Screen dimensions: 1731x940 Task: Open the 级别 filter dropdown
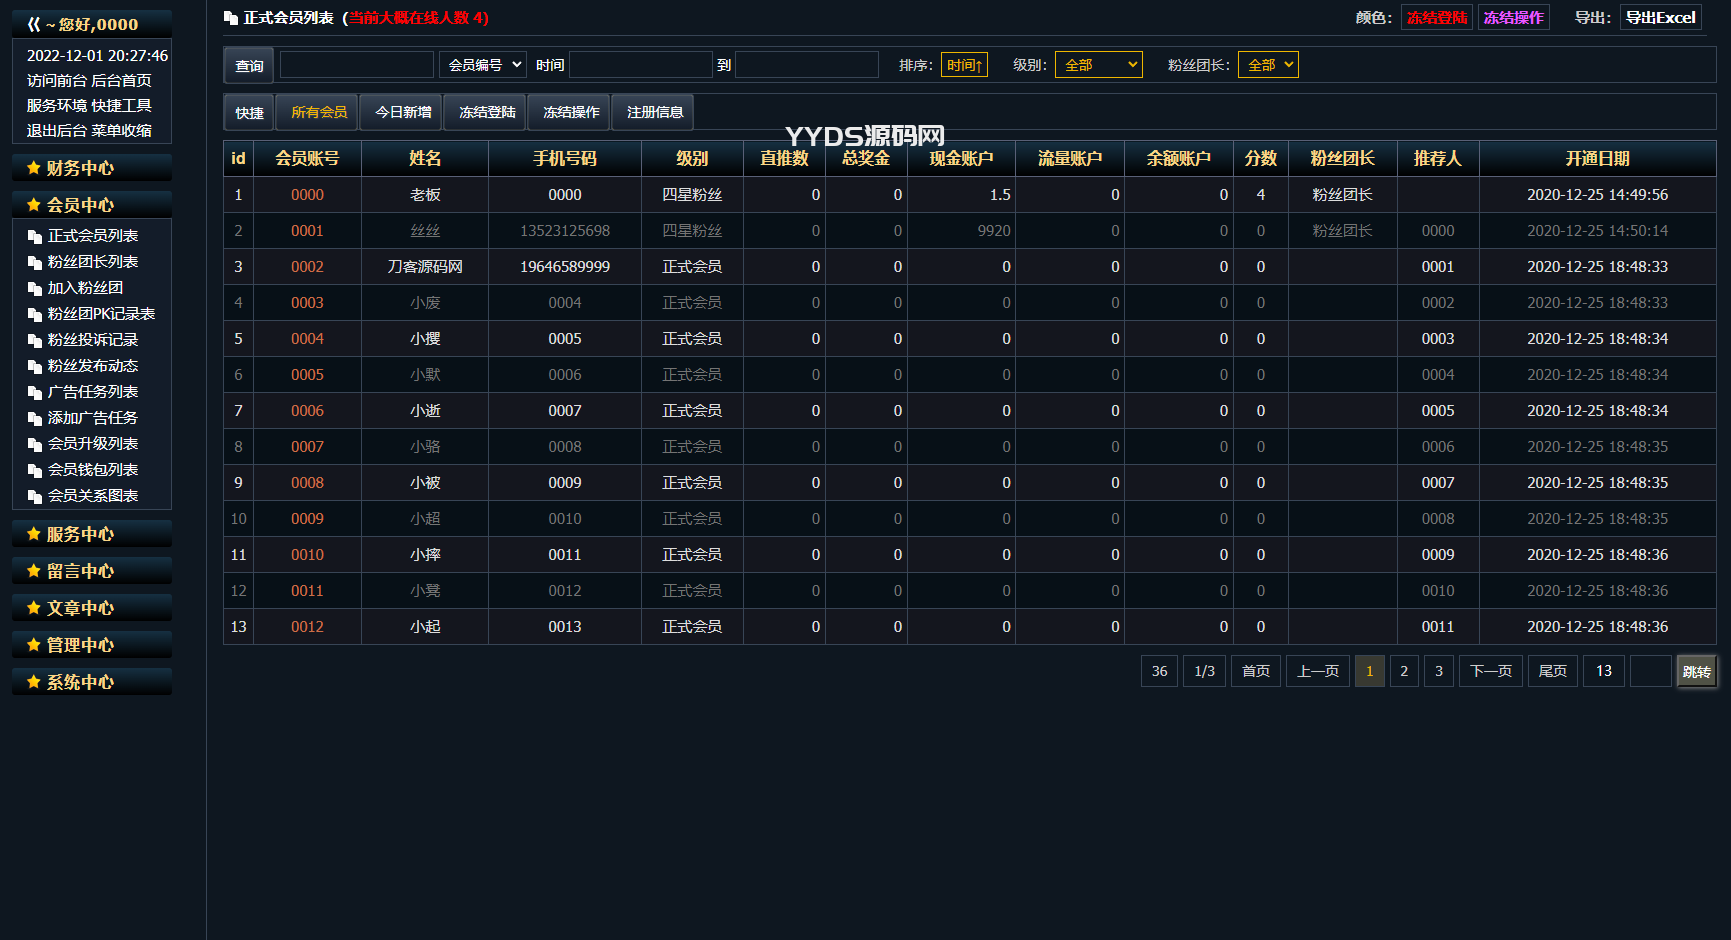1098,65
